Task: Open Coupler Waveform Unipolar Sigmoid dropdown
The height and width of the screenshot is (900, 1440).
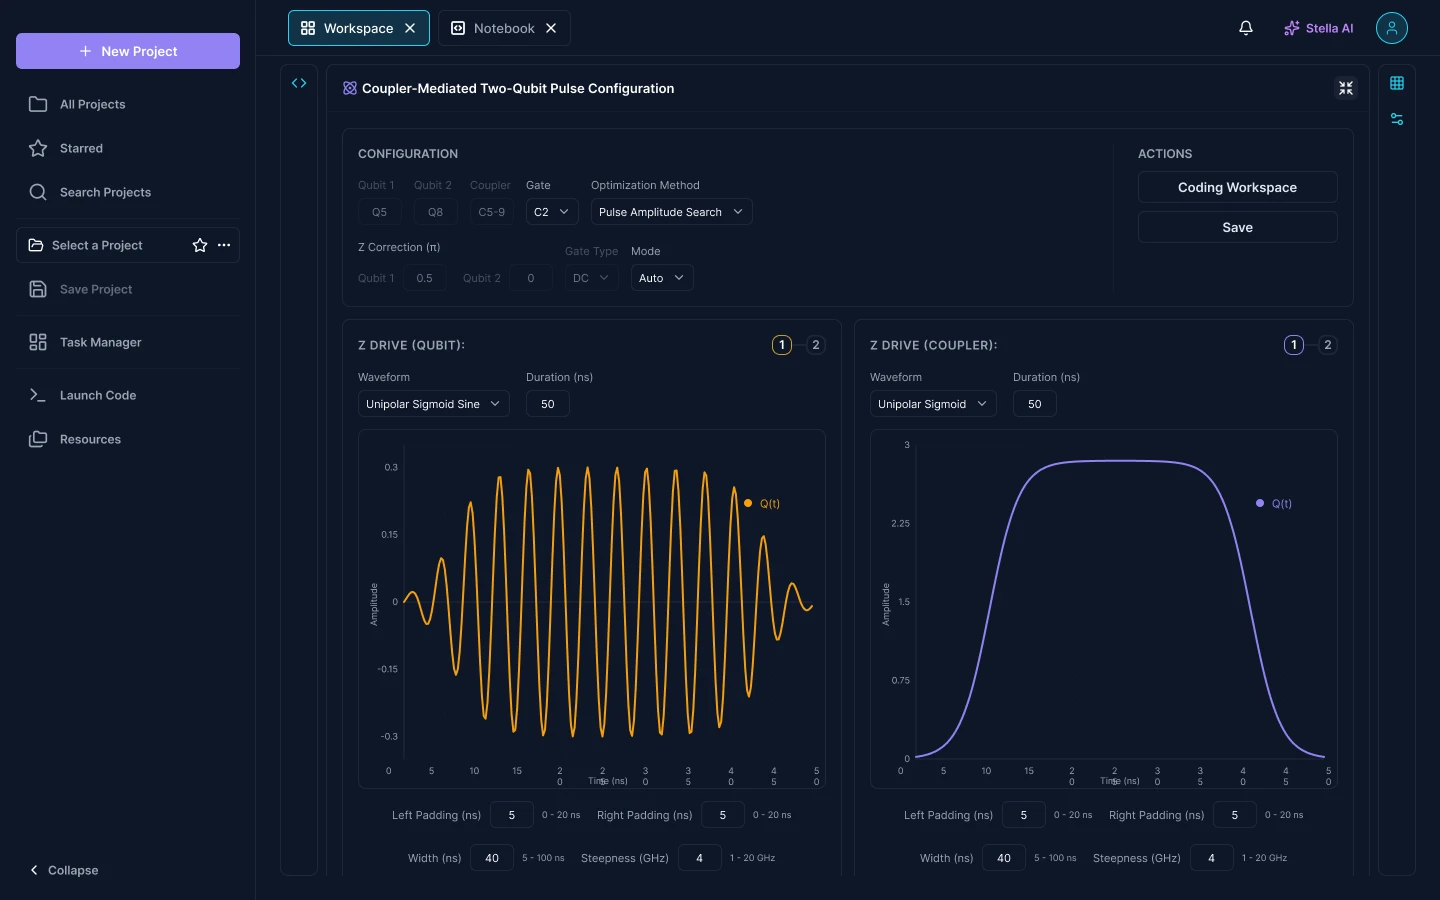Action: coord(933,404)
